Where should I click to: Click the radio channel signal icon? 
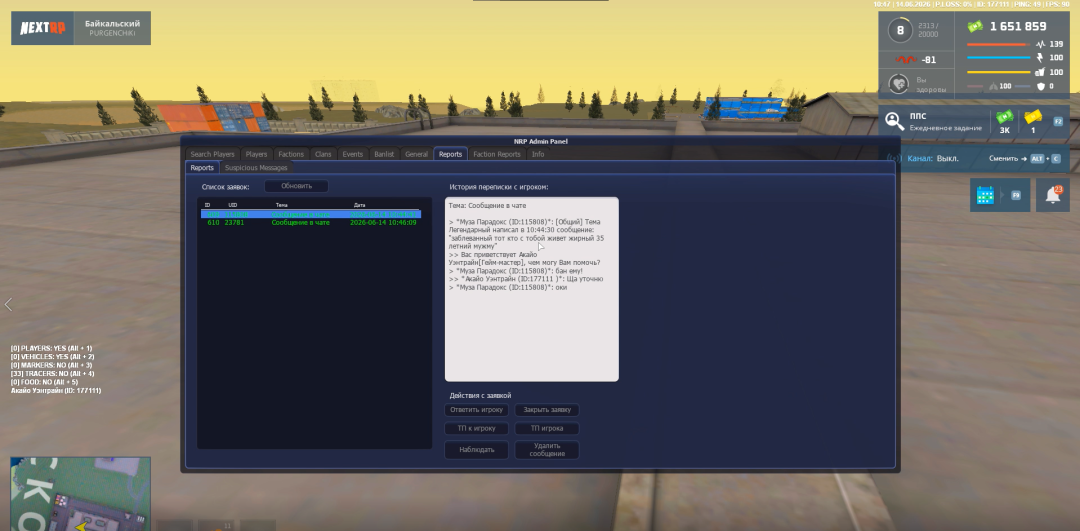[895, 158]
